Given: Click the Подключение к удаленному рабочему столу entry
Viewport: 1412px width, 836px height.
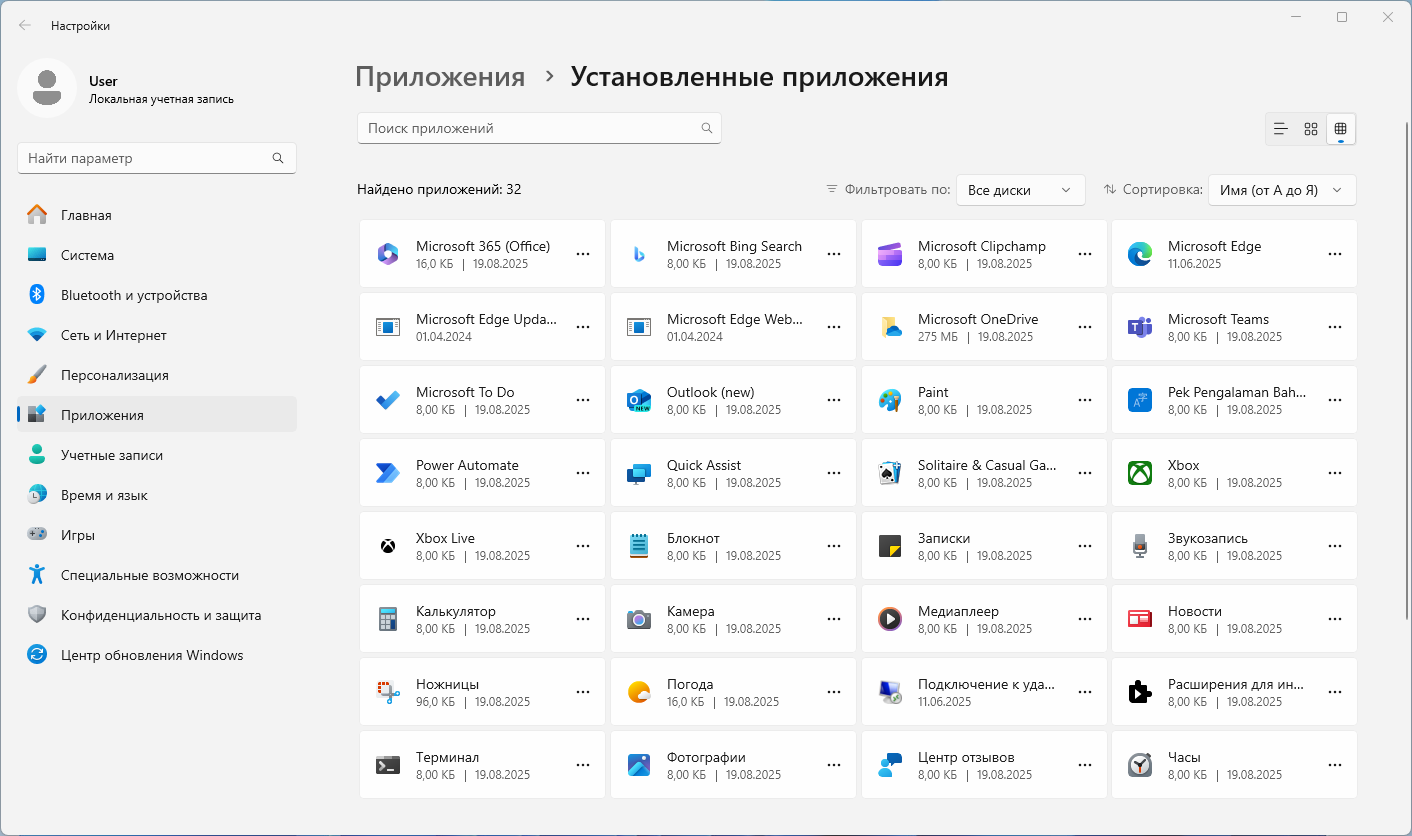Looking at the screenshot, I should click(x=985, y=692).
